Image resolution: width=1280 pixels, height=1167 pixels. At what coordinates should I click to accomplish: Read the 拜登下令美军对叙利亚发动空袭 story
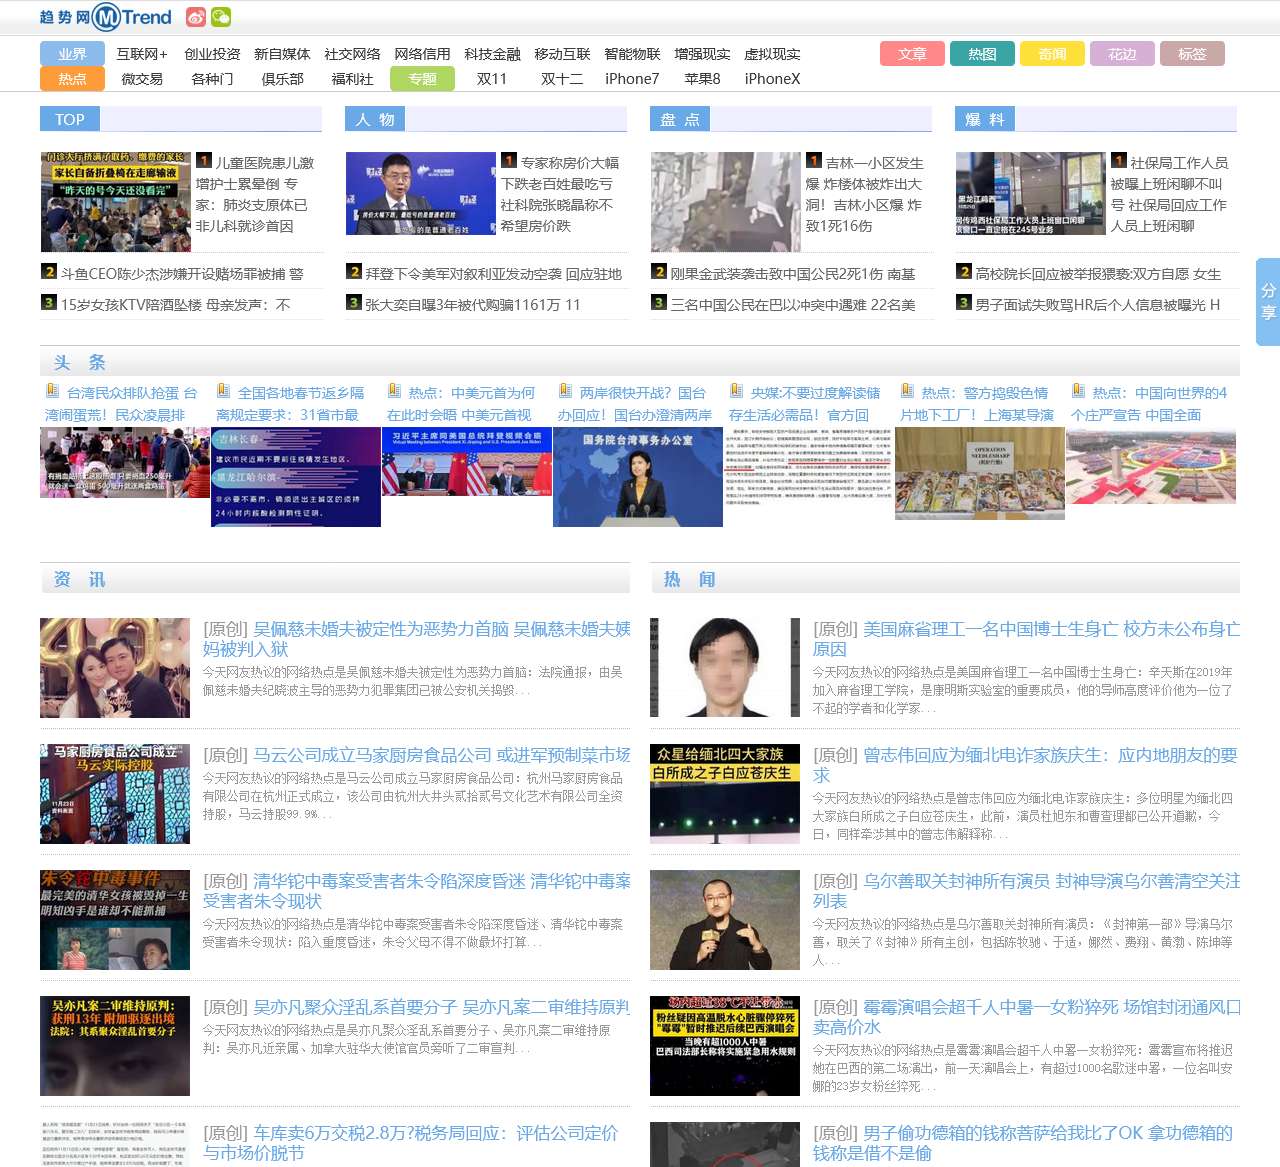pyautogui.click(x=494, y=274)
